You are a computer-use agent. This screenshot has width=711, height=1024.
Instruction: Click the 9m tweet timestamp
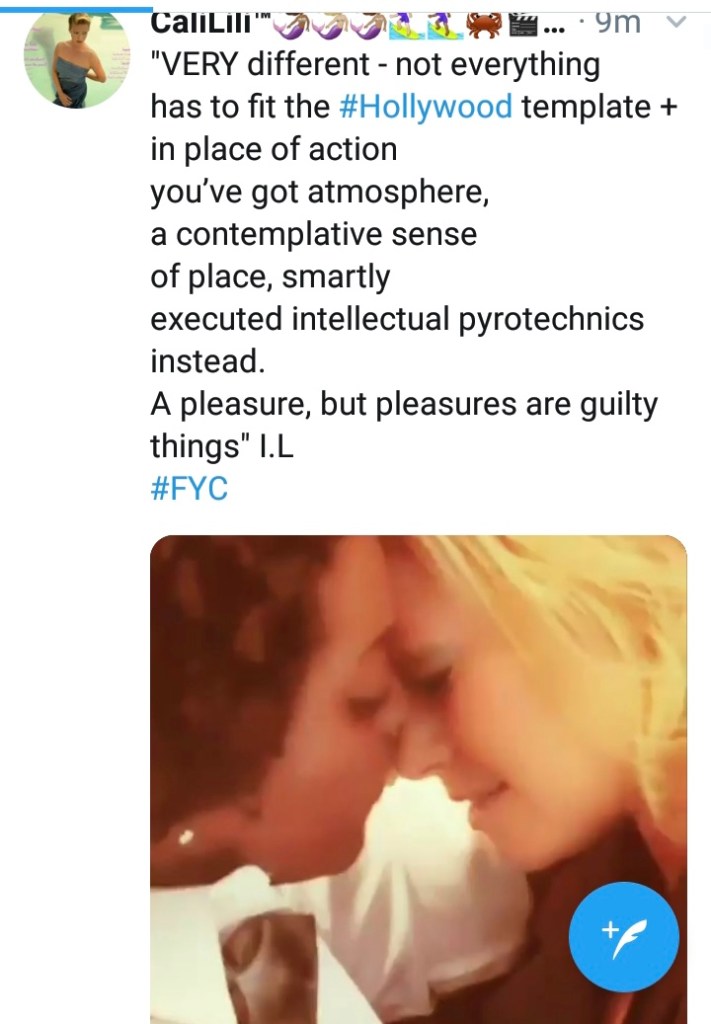618,22
